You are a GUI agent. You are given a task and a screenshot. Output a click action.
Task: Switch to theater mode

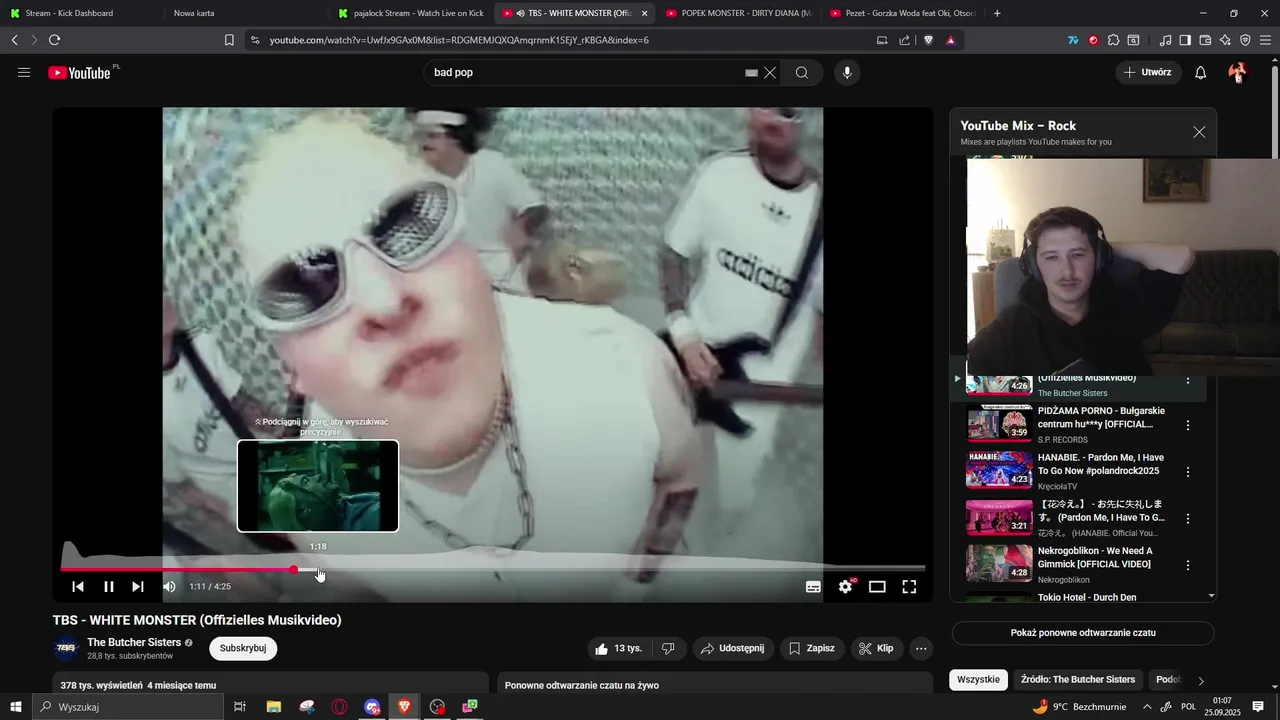877,587
